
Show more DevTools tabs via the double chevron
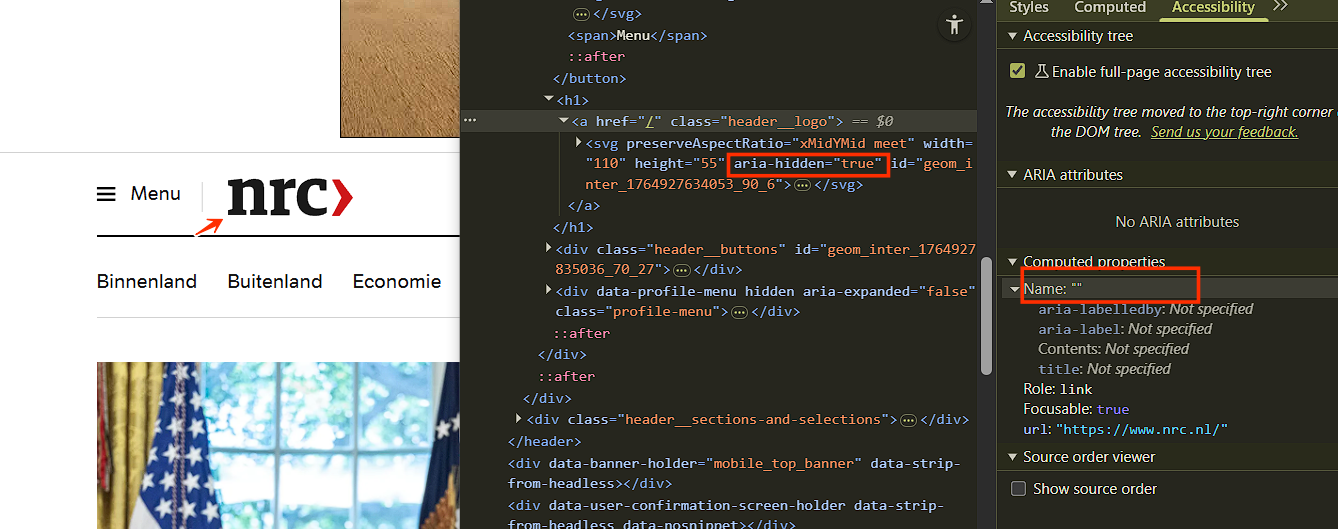tap(1280, 7)
